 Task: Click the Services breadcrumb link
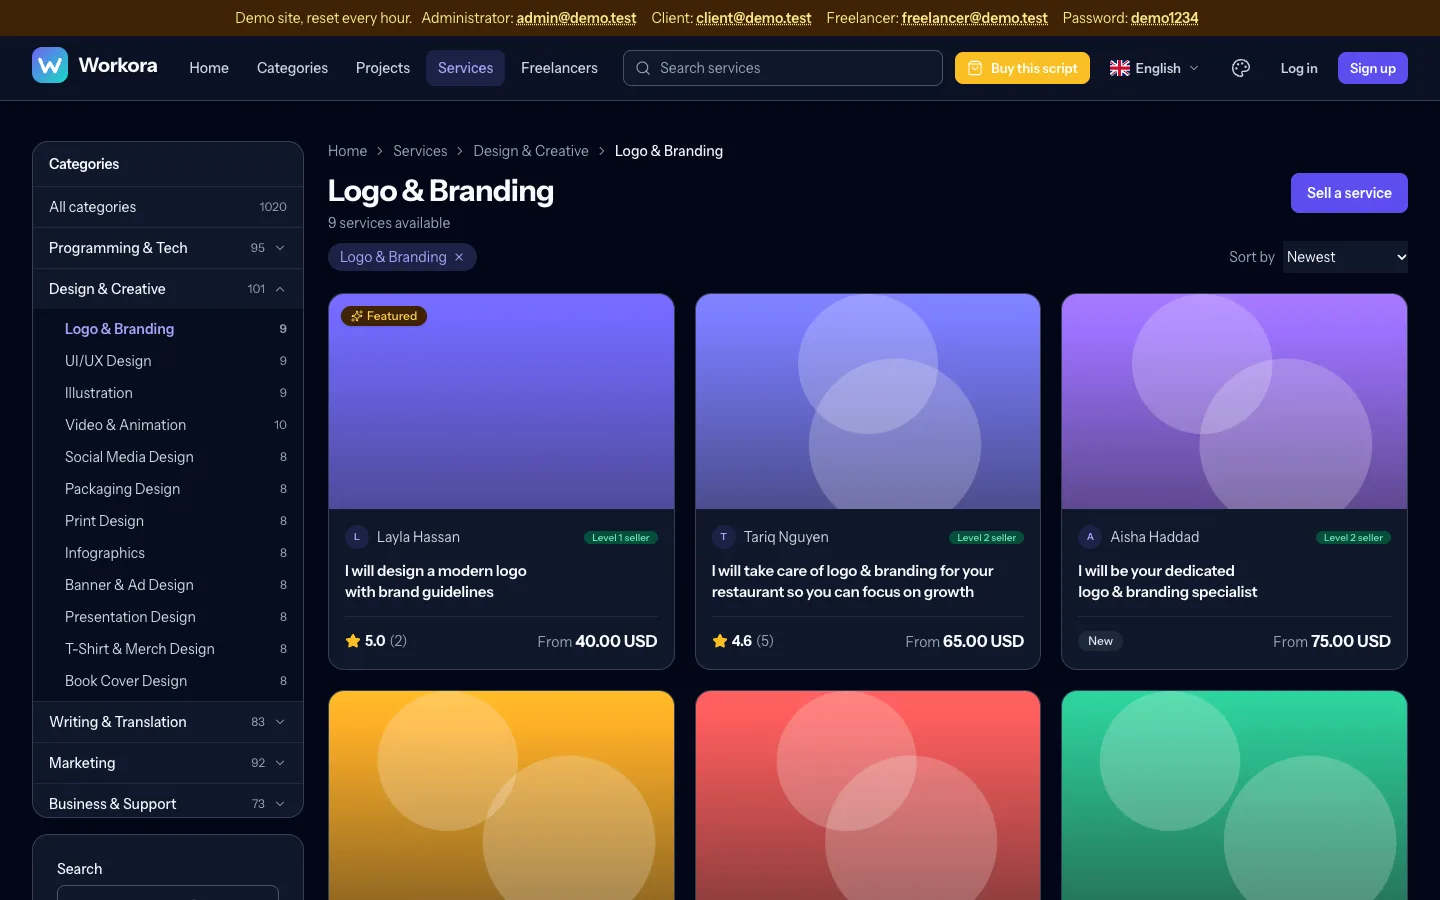point(420,151)
